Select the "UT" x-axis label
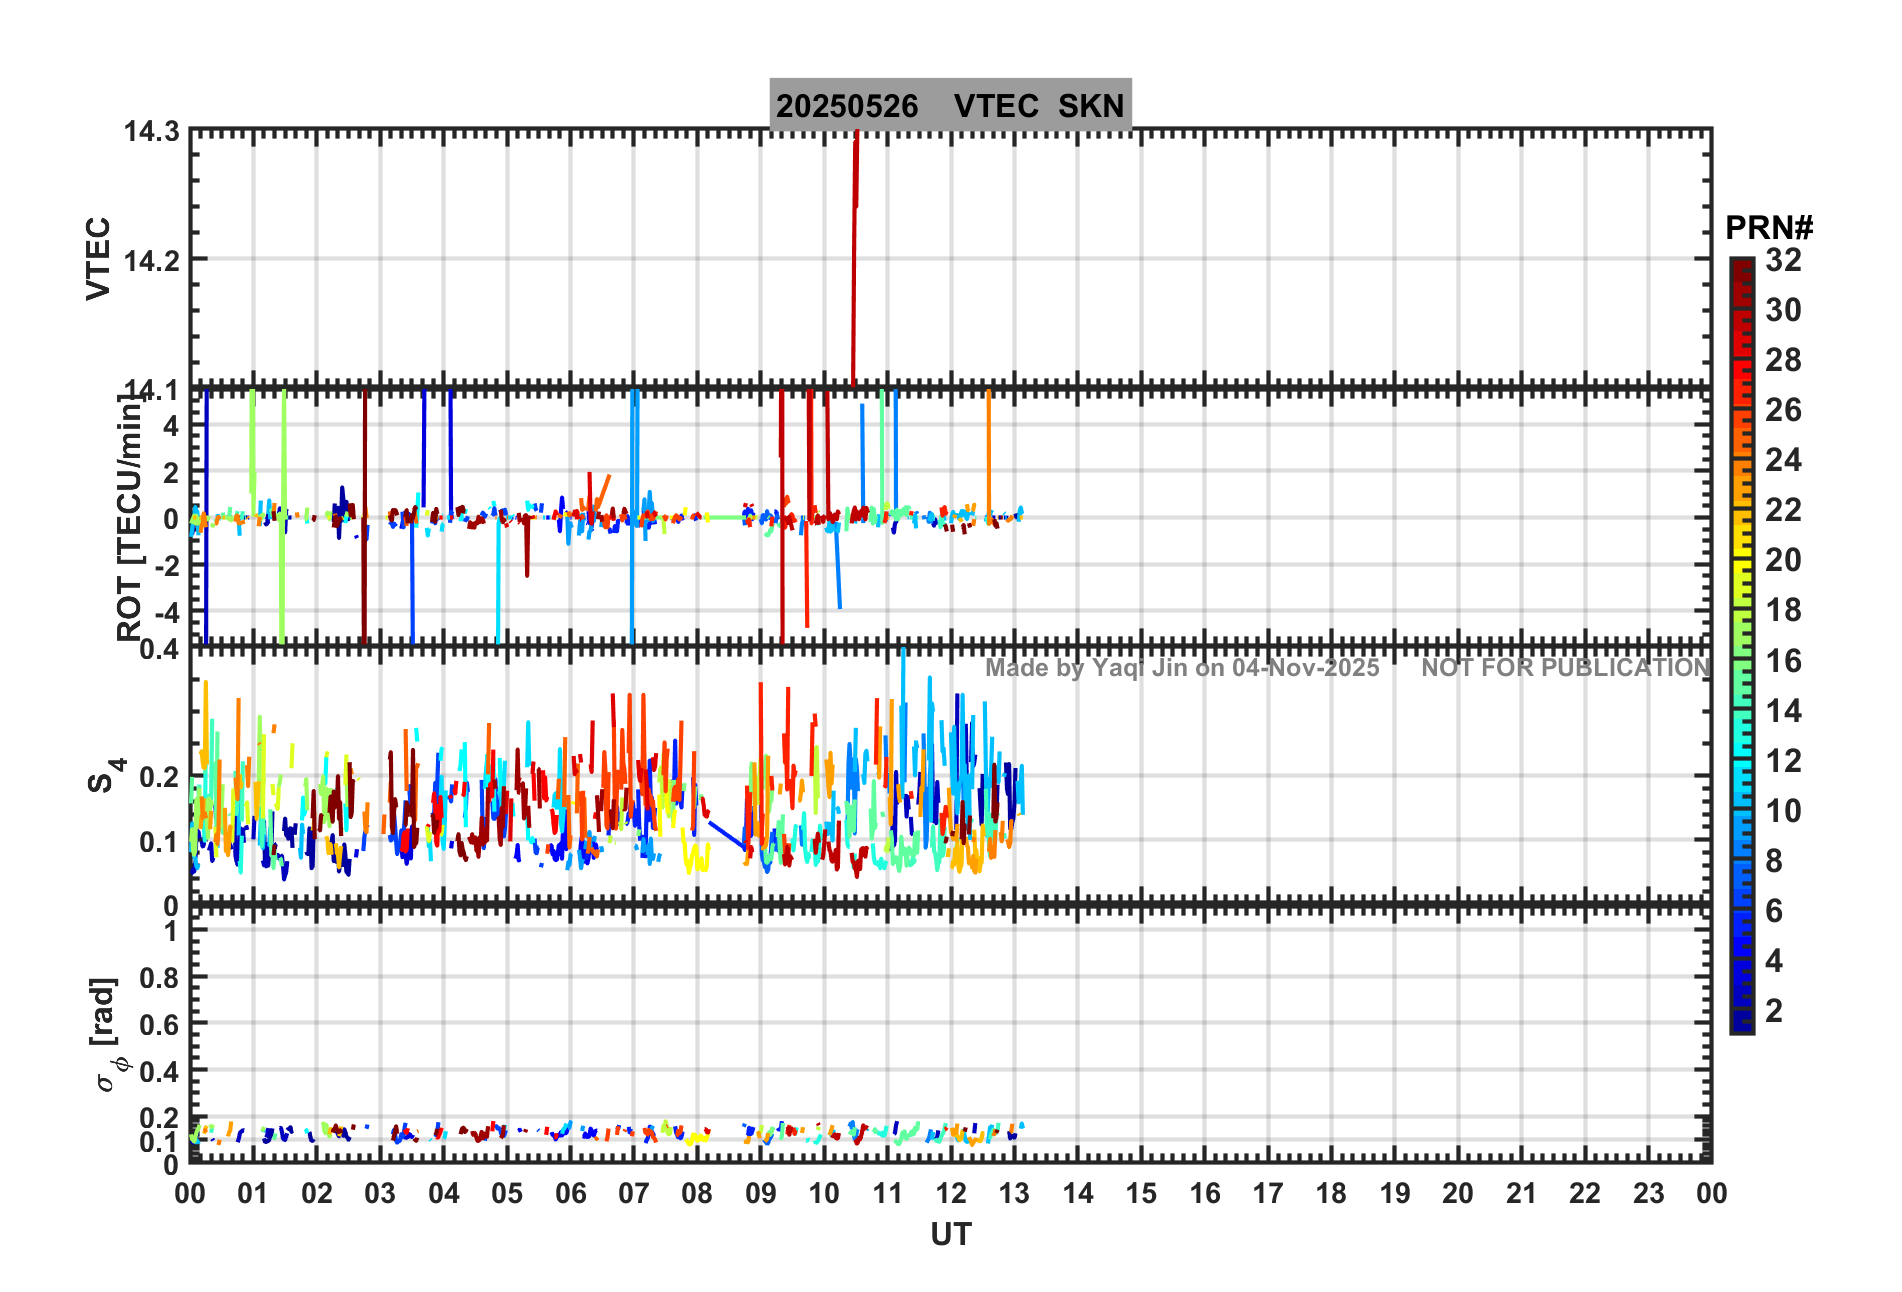The width and height of the screenshot is (1902, 1292). click(951, 1235)
